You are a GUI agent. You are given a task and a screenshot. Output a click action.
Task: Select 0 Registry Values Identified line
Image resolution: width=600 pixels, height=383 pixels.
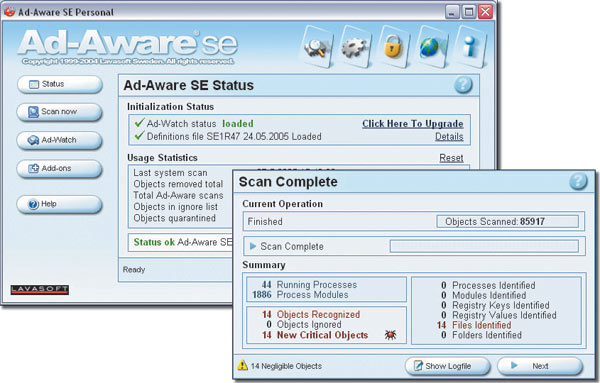pyautogui.click(x=499, y=315)
